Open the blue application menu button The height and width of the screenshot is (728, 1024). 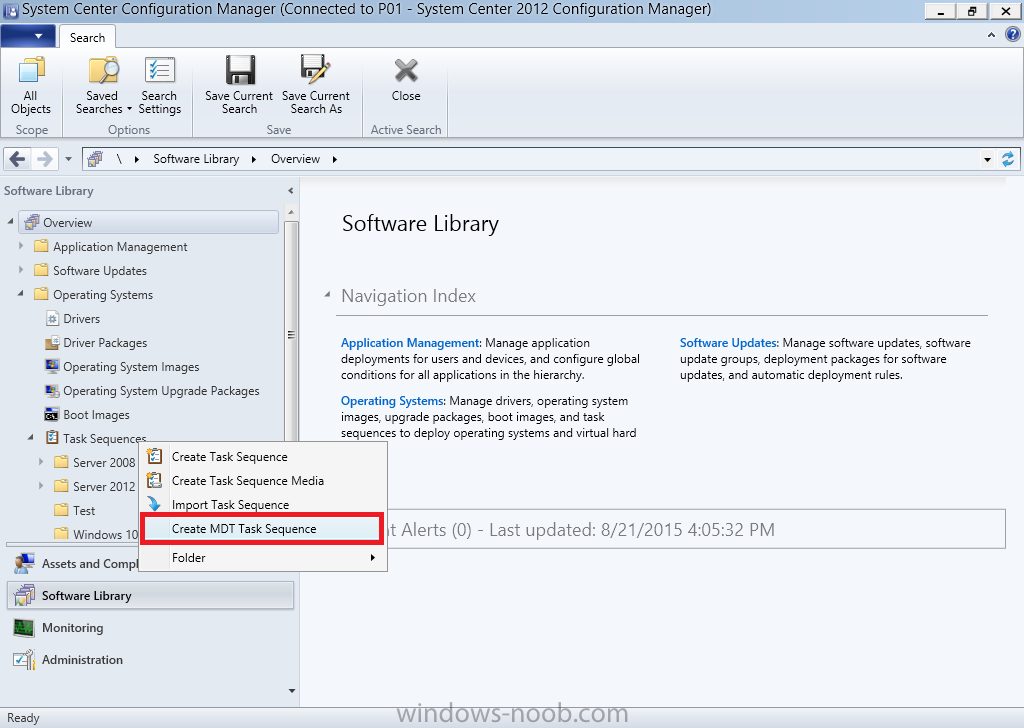[28, 36]
